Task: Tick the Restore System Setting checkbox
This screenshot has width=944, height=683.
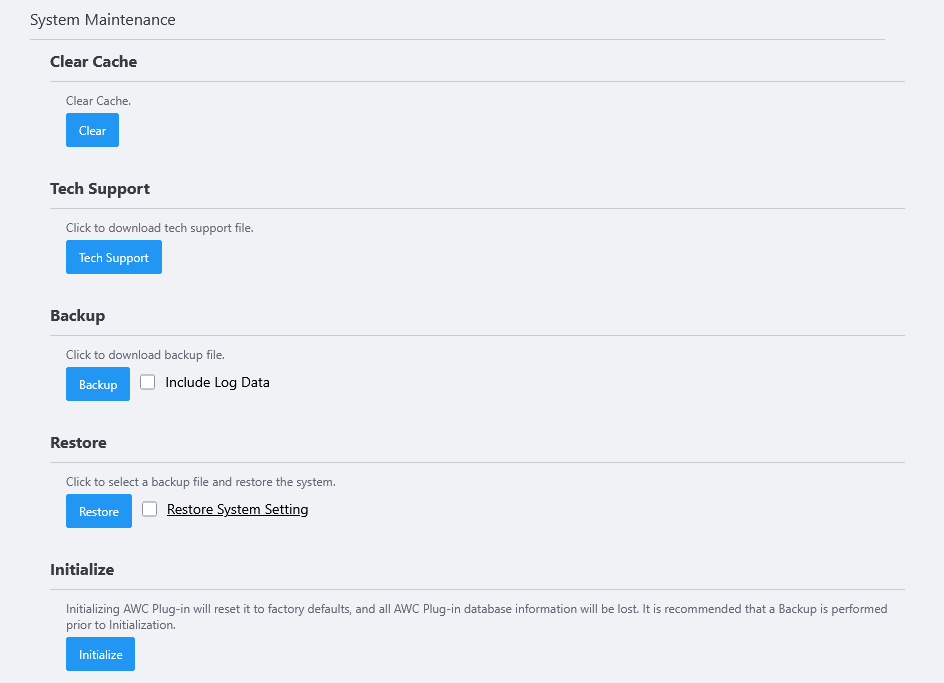Action: pyautogui.click(x=150, y=509)
